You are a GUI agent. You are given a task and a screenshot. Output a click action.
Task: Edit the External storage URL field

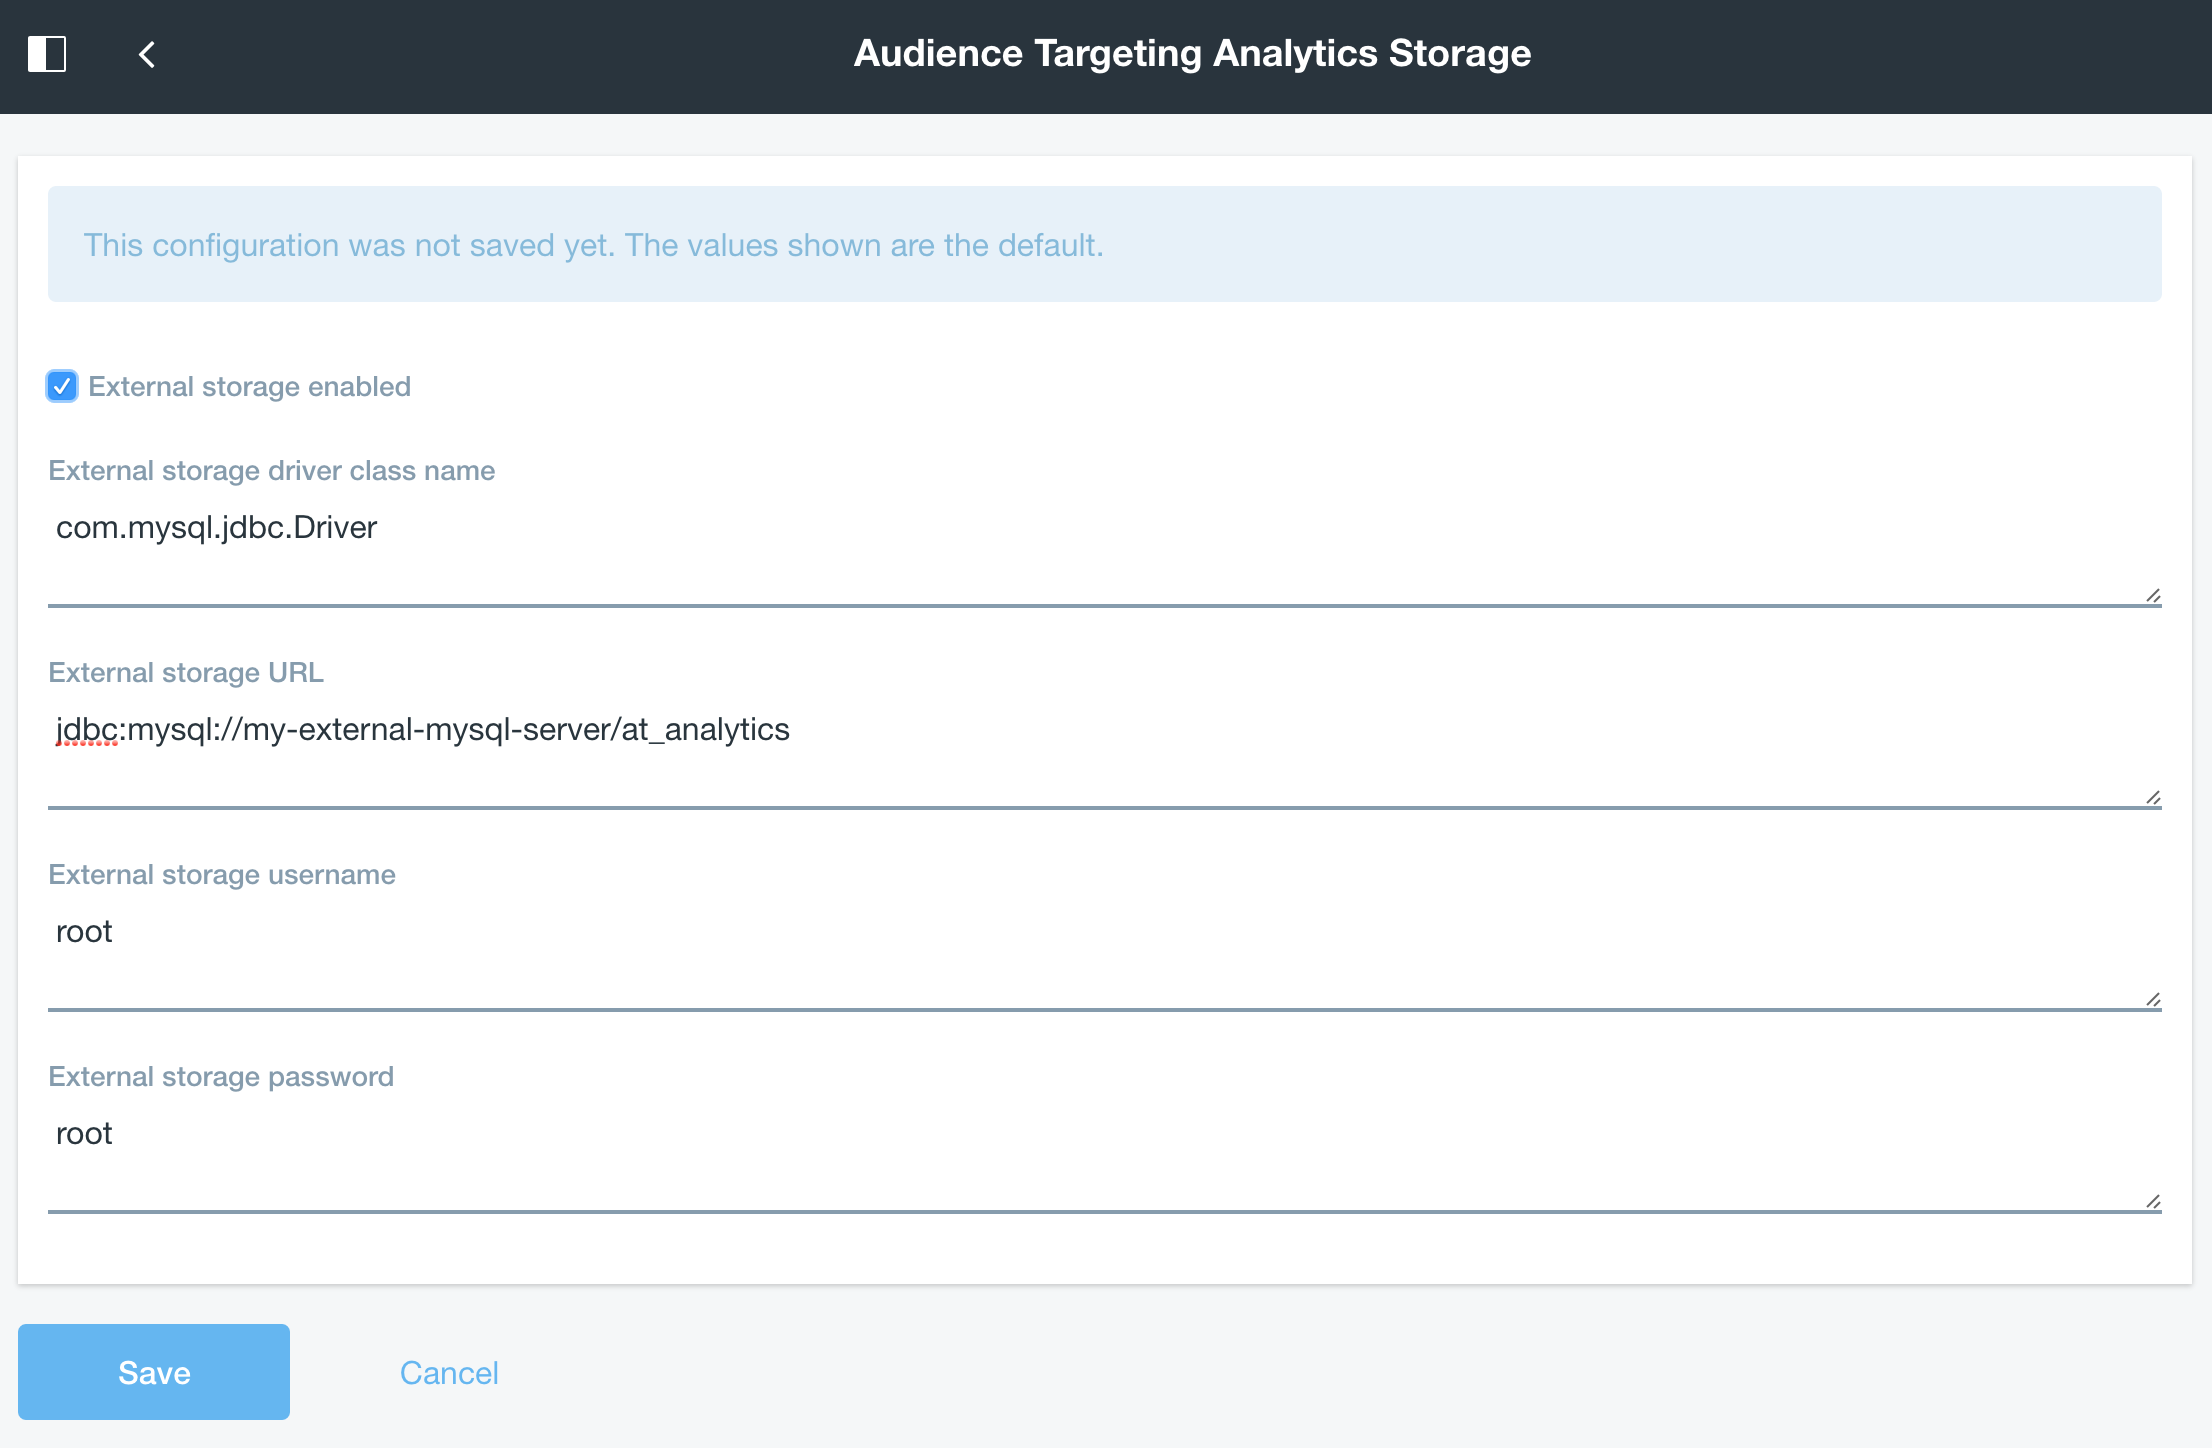[1105, 755]
